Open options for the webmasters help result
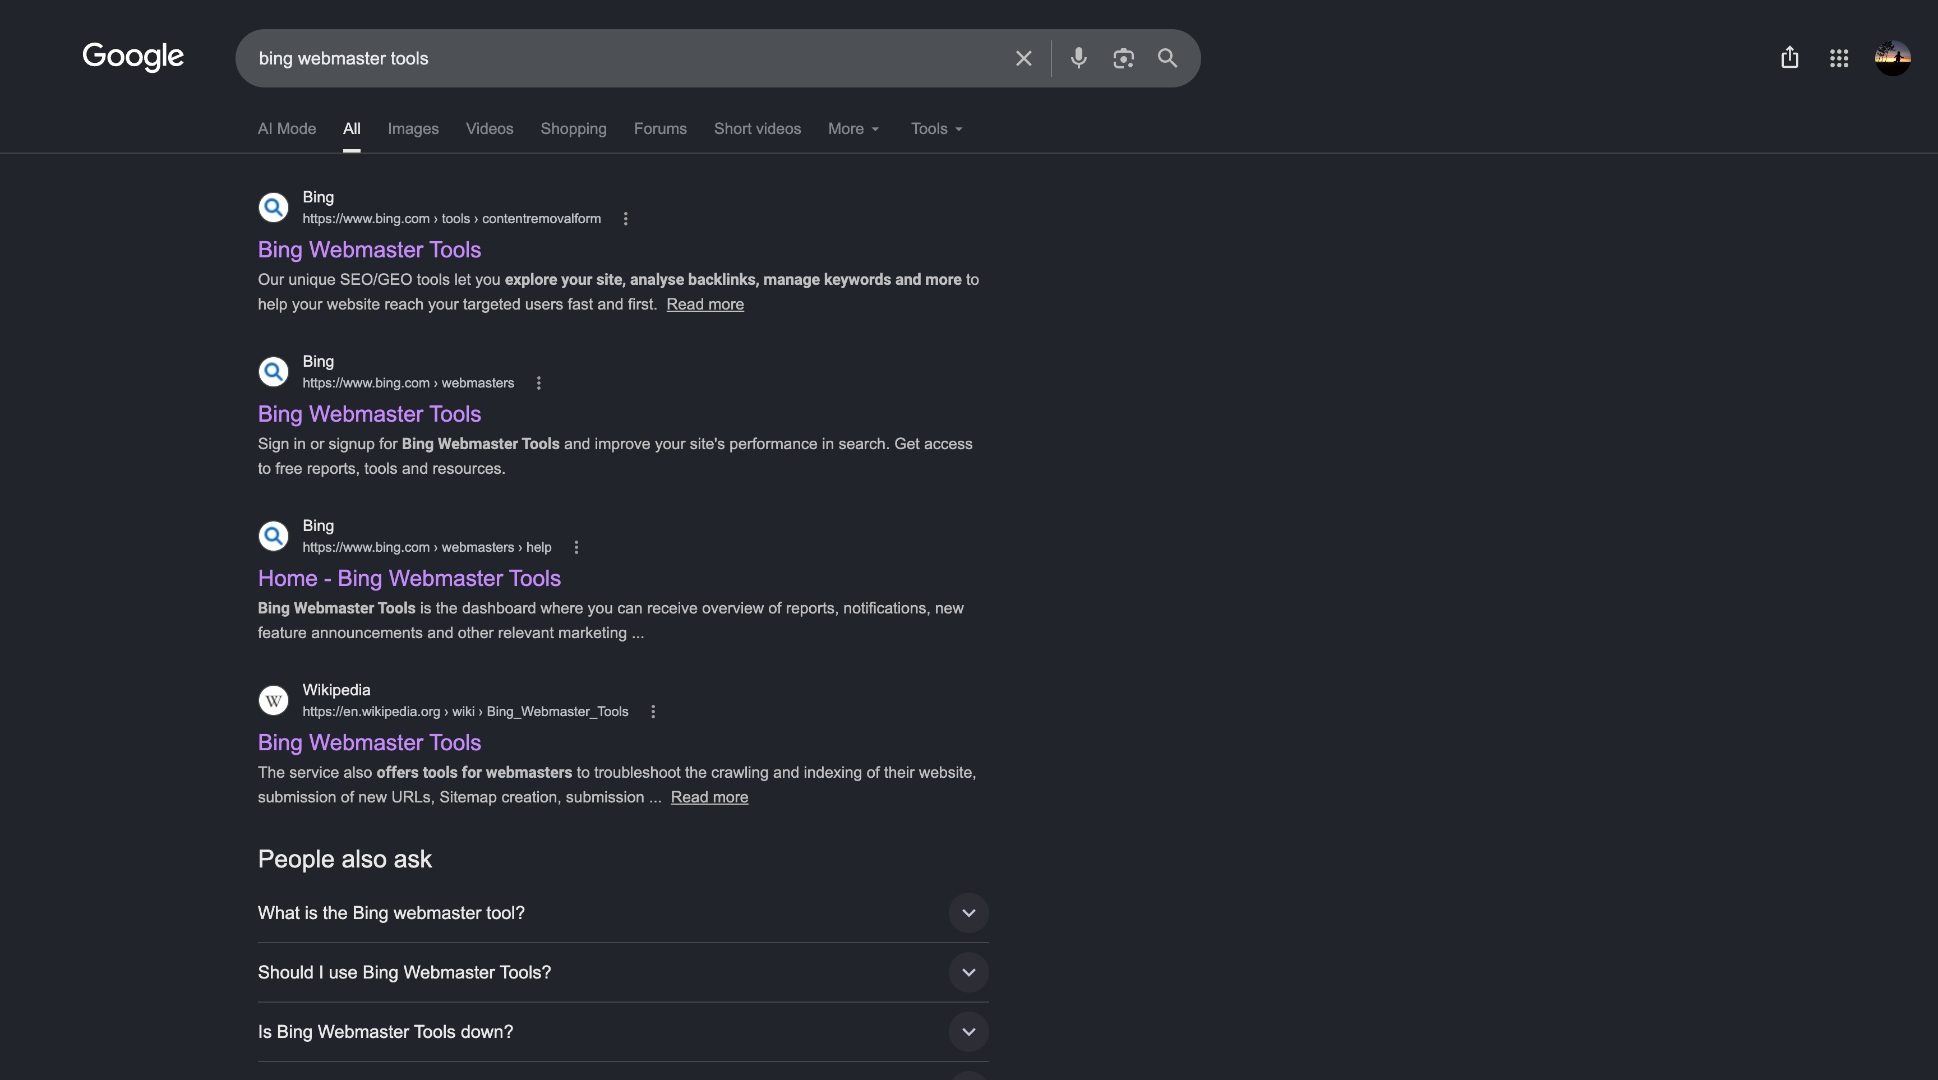The height and width of the screenshot is (1080, 1938). point(576,547)
